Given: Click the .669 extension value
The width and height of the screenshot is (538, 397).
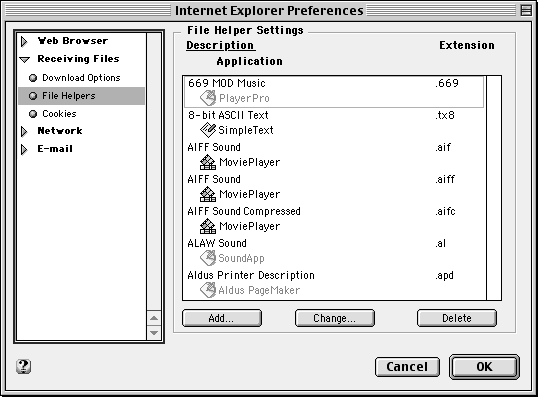Looking at the screenshot, I should pyautogui.click(x=447, y=83).
